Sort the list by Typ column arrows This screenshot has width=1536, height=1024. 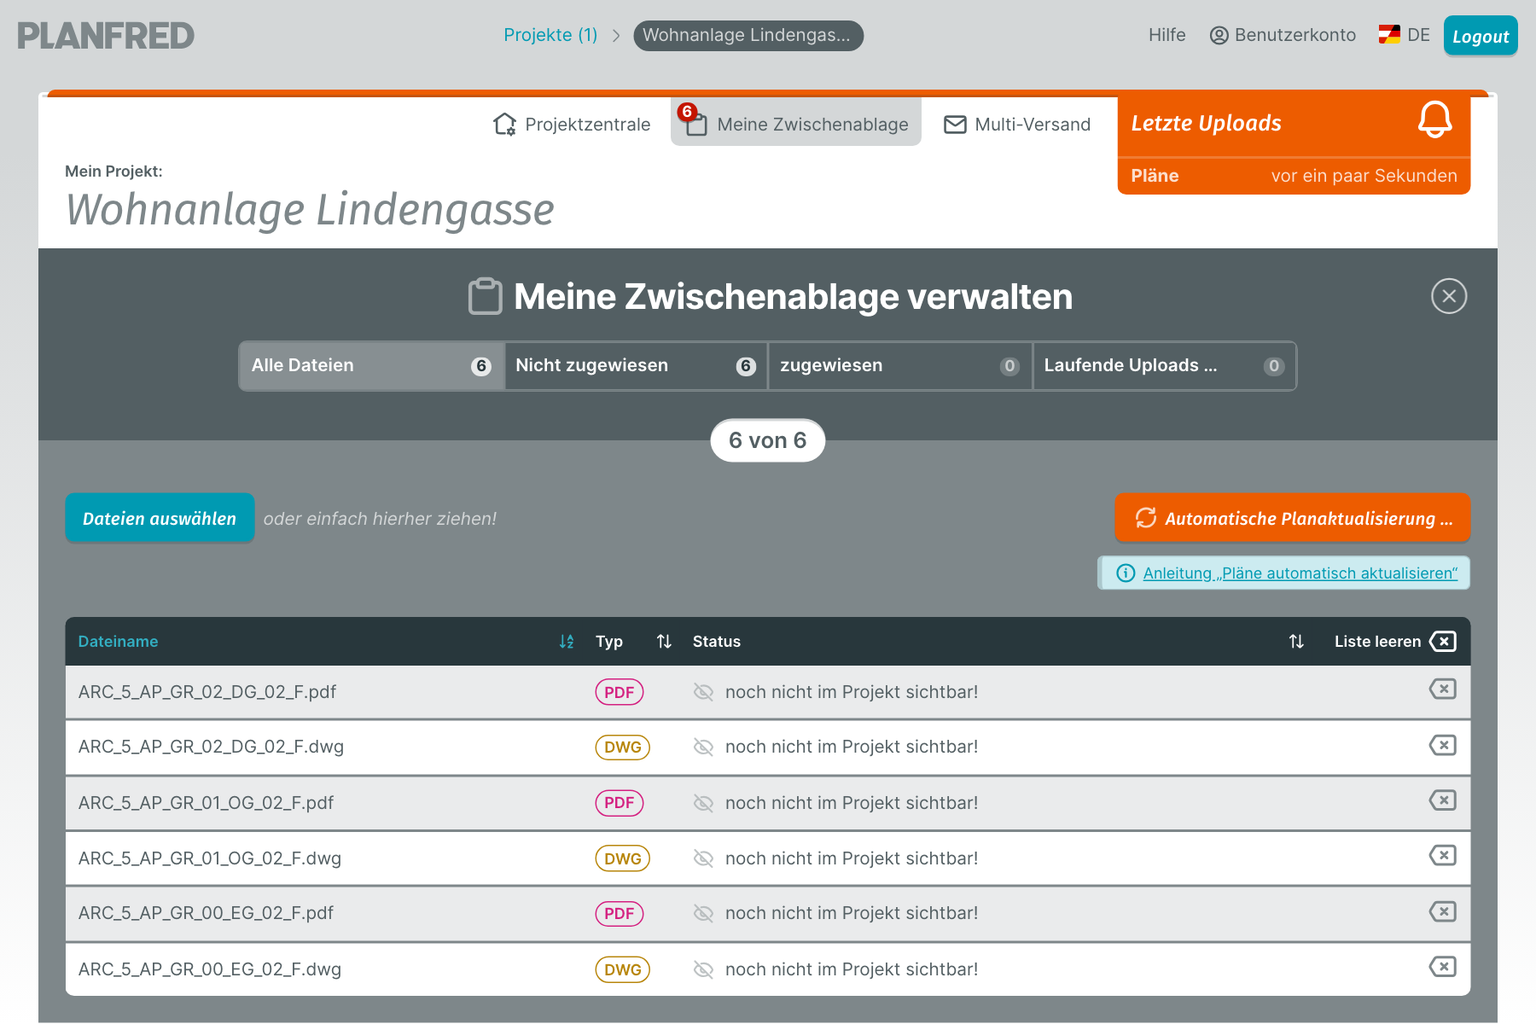664,642
